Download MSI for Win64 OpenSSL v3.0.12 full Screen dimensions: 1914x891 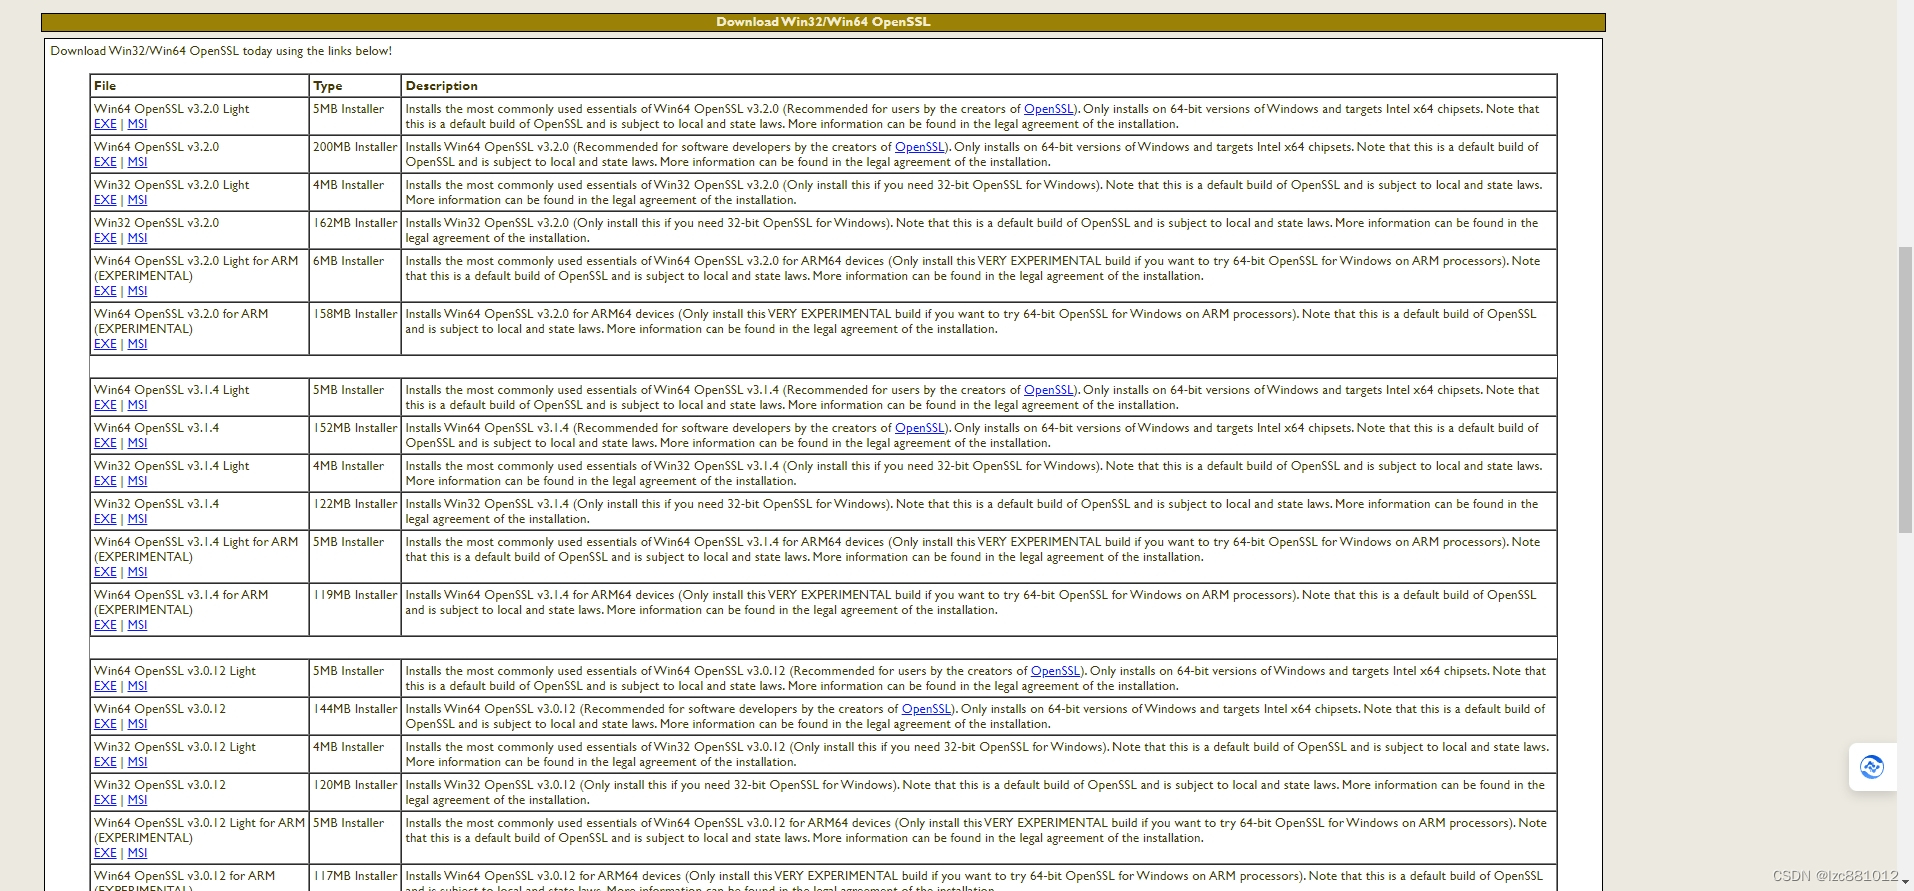137,724
